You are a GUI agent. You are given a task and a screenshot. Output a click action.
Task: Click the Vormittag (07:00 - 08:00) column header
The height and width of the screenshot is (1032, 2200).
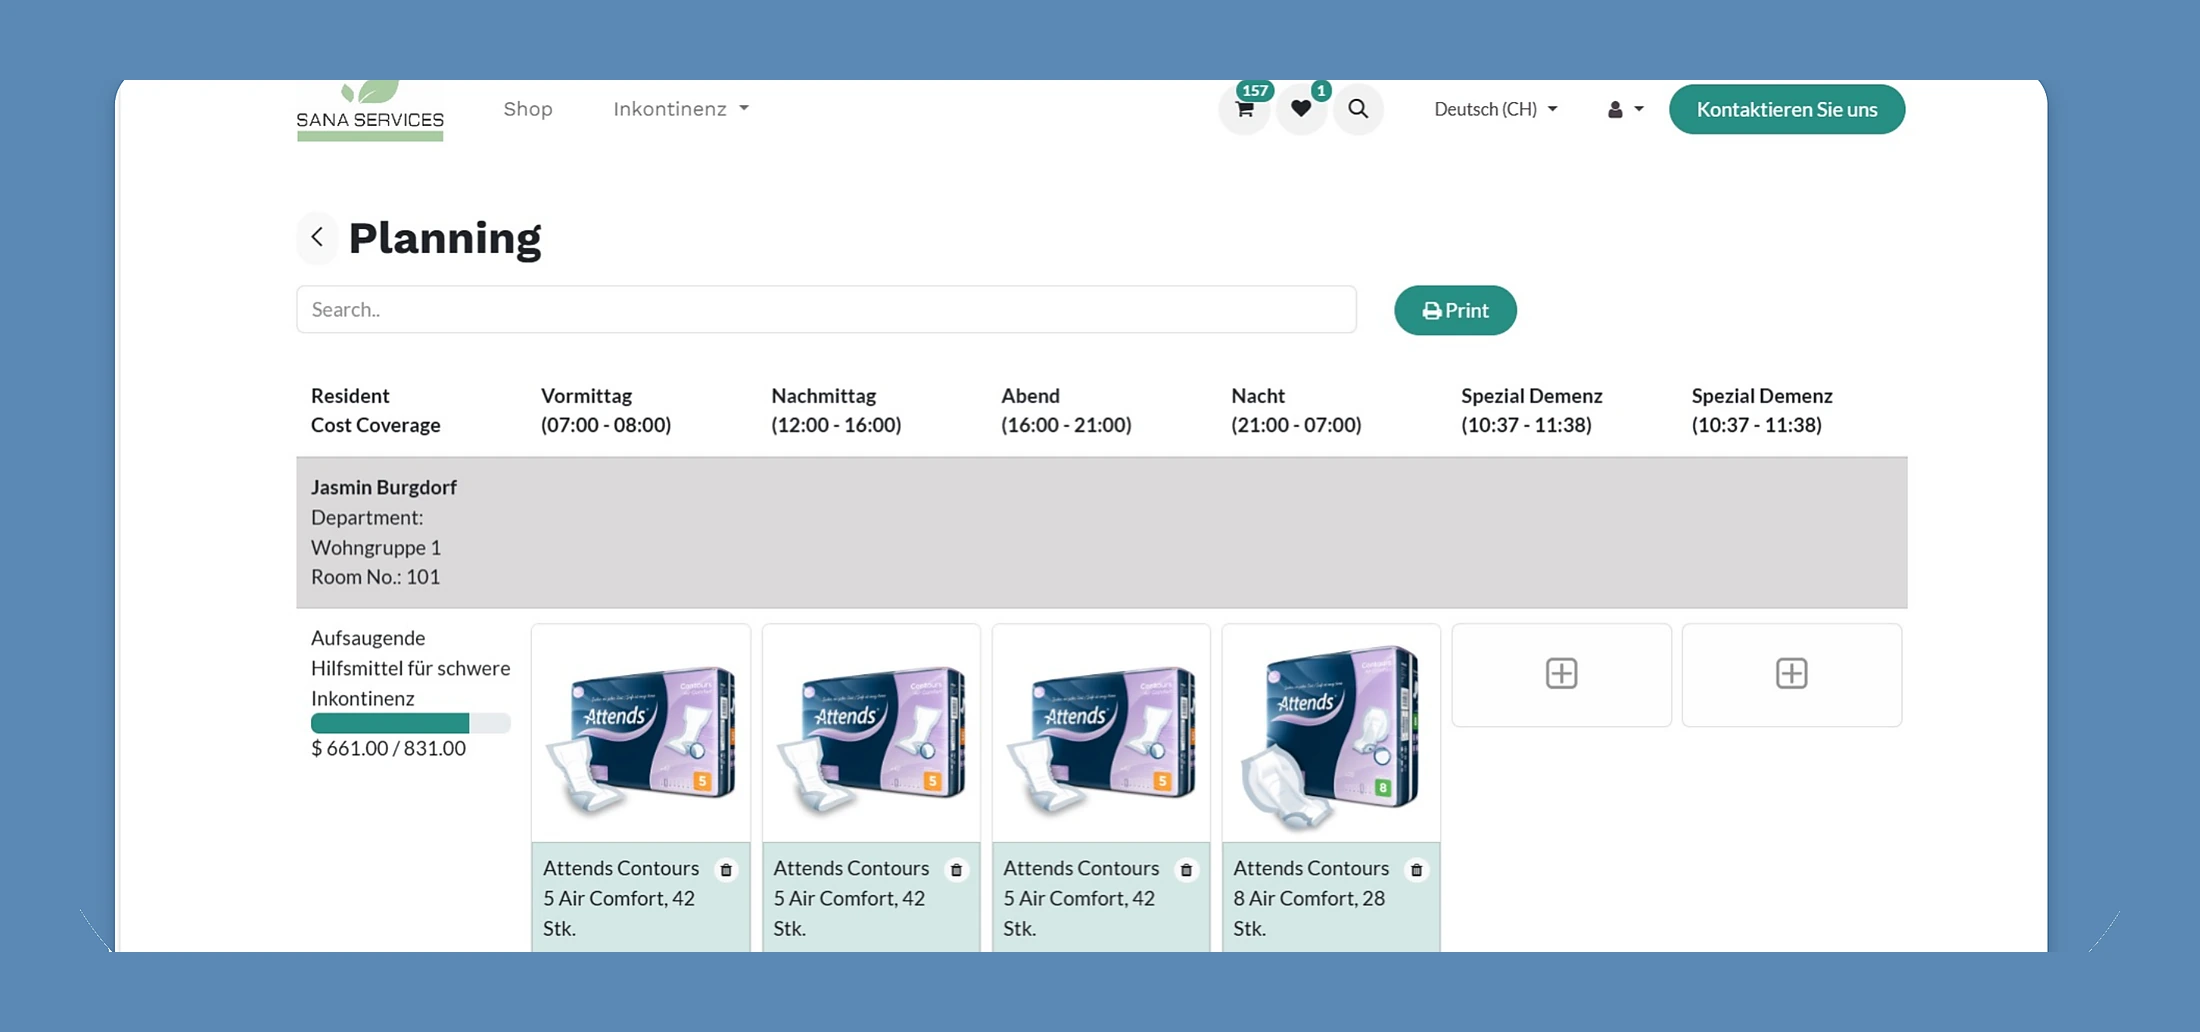pyautogui.click(x=606, y=410)
